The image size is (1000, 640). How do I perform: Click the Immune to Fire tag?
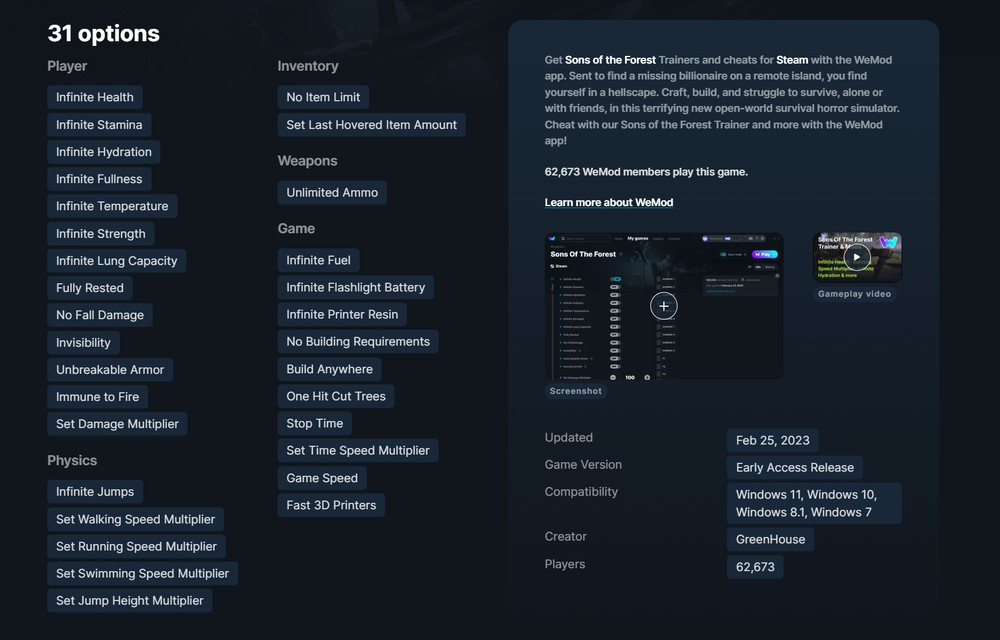point(97,396)
